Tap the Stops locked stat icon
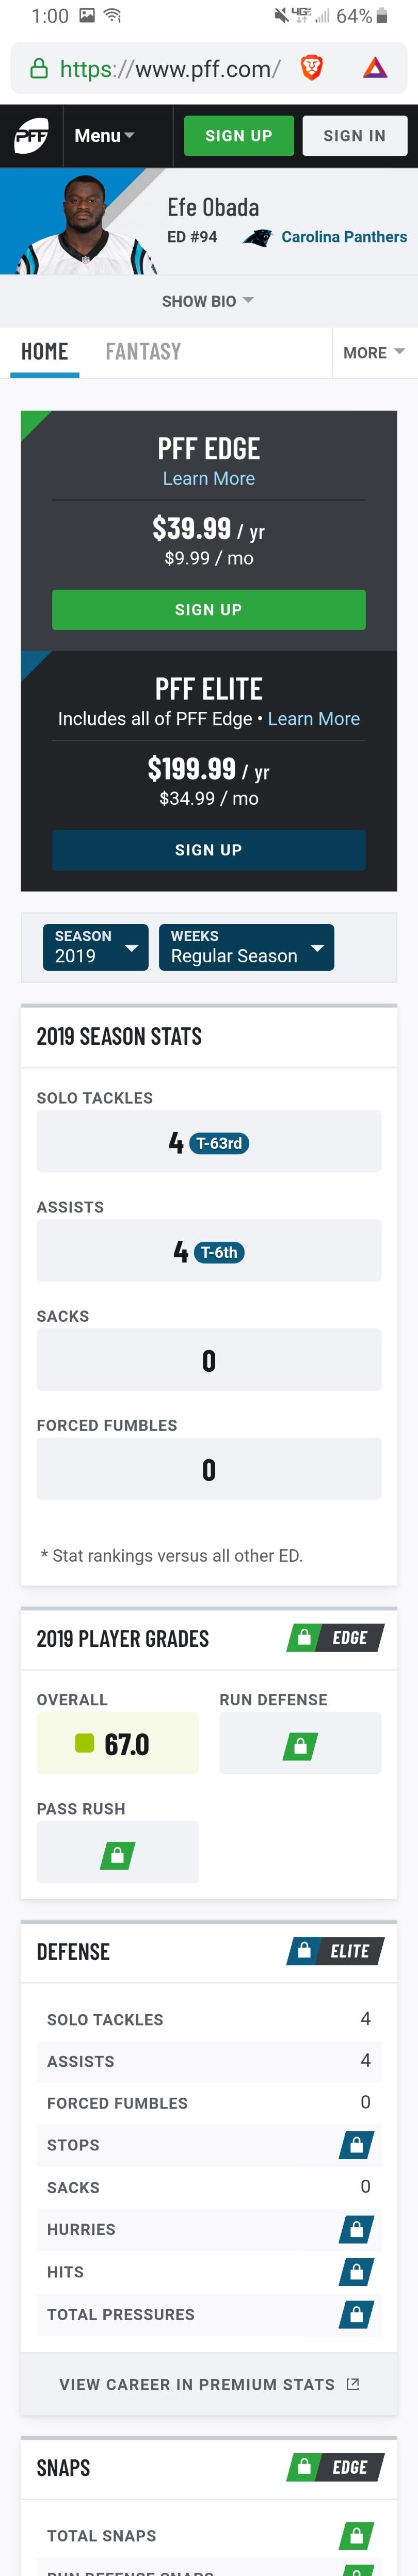This screenshot has width=418, height=2576. tap(356, 2145)
